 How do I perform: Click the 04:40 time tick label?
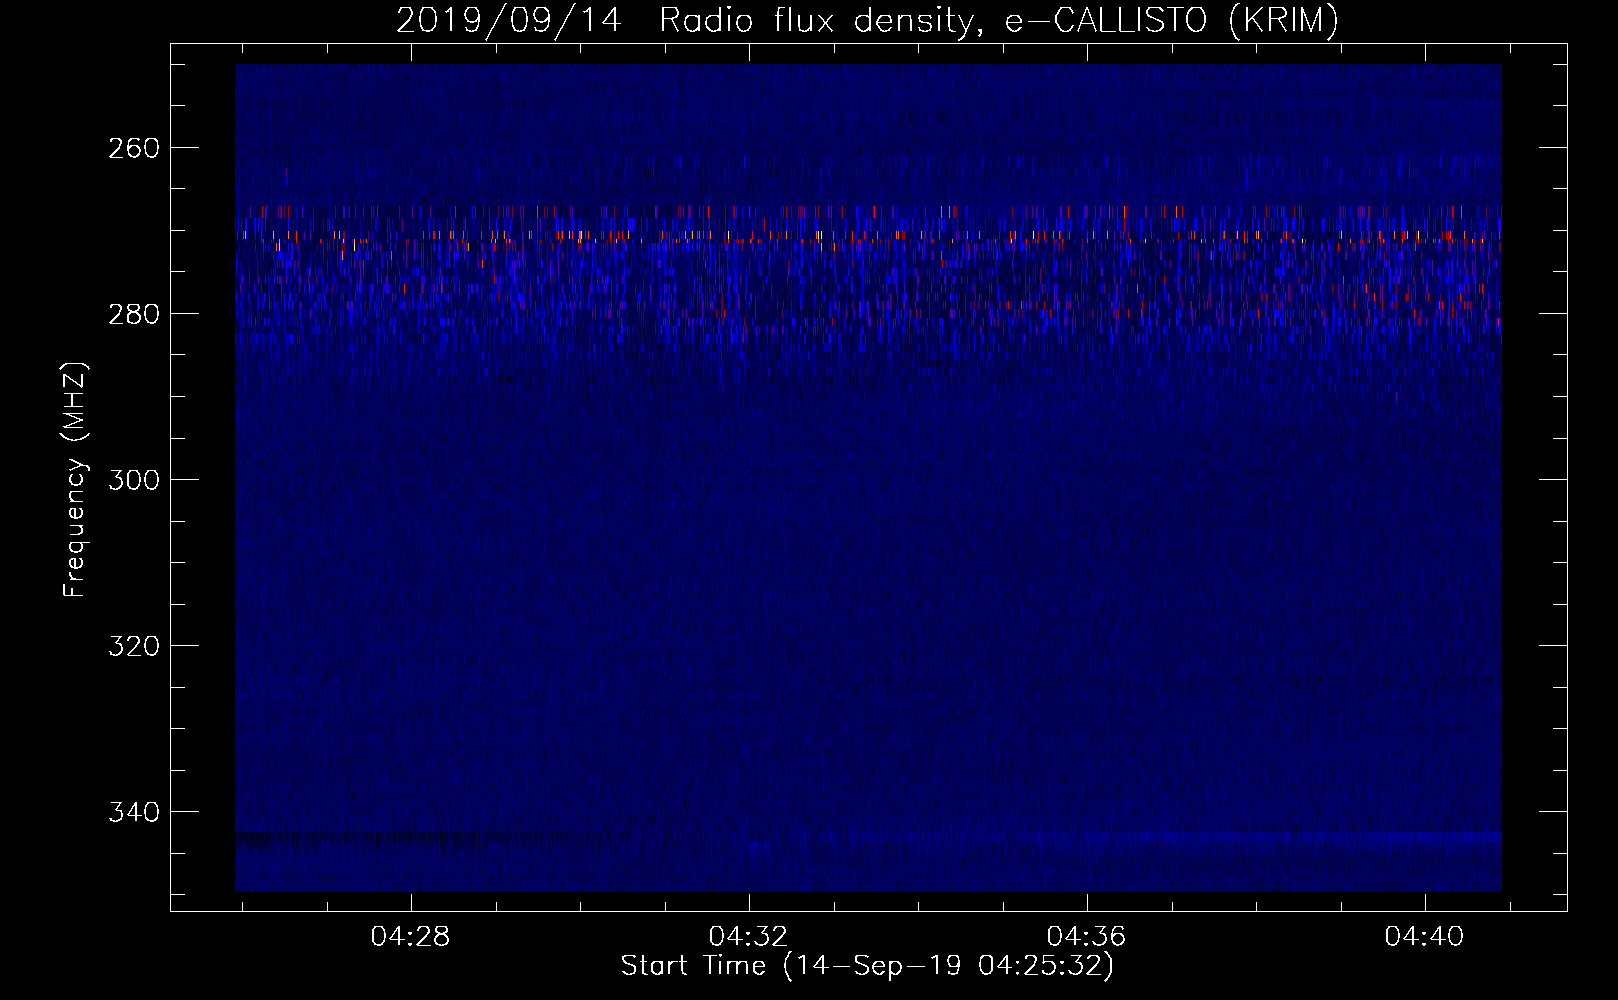point(1424,936)
